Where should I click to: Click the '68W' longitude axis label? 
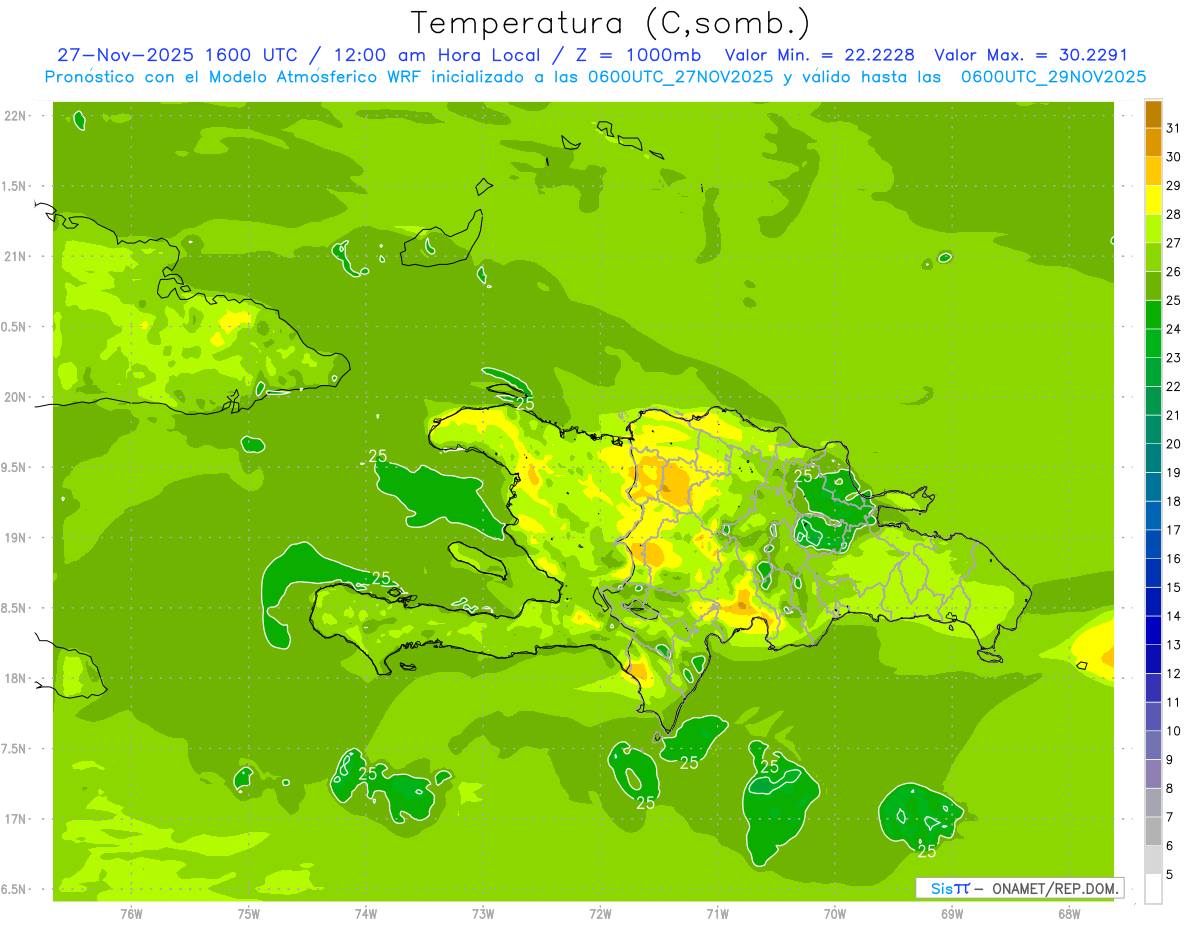pyautogui.click(x=1069, y=913)
